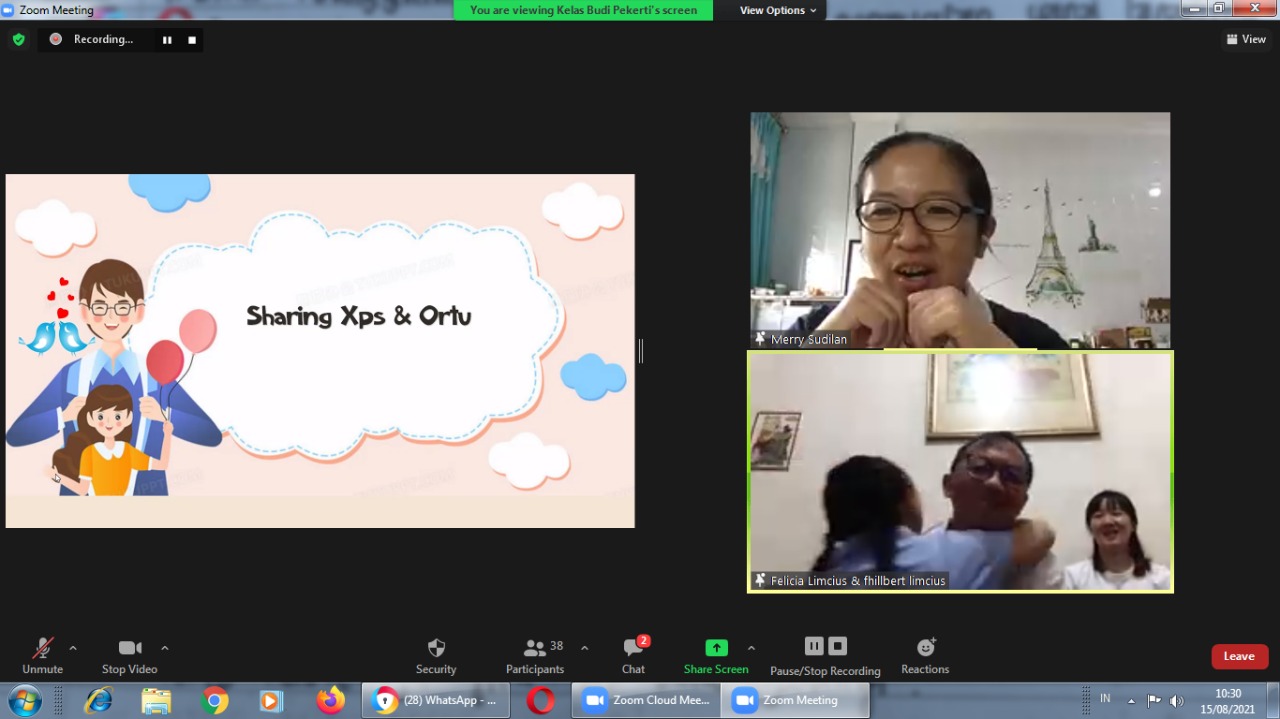Select Merry Sudilan's video tile
Viewport: 1280px width, 719px height.
960,230
